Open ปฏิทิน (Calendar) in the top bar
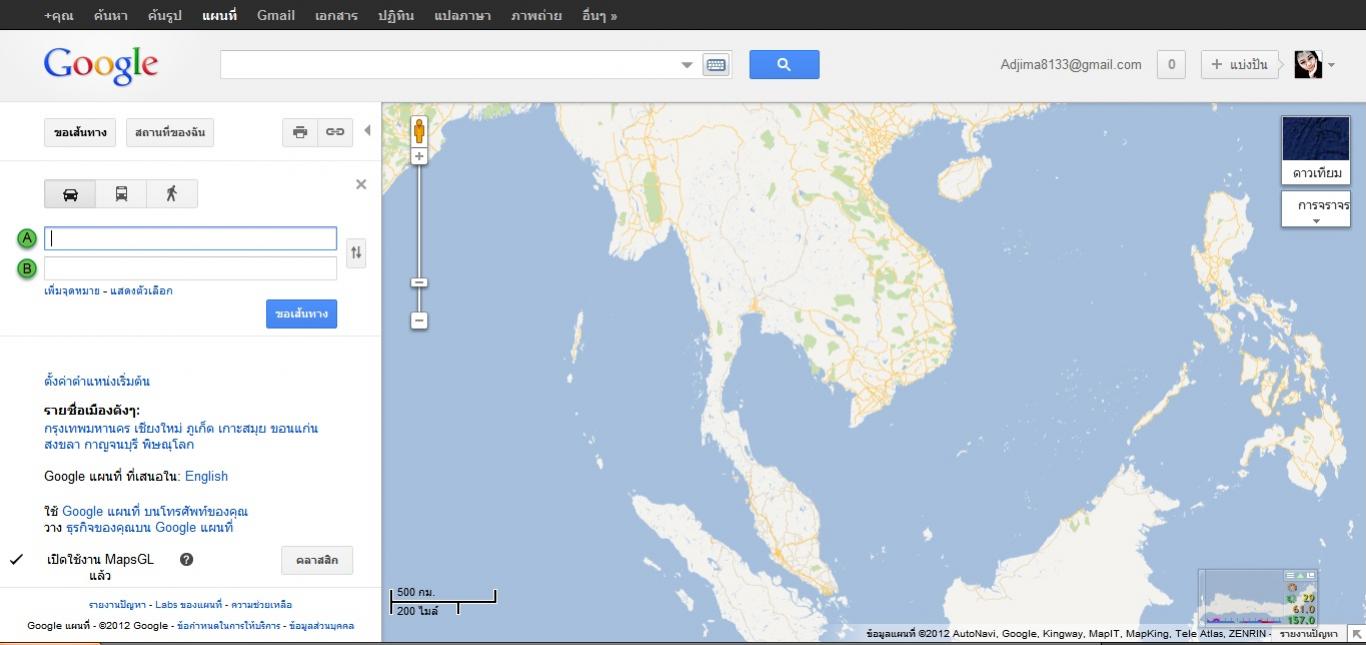The image size is (1366, 645). [x=396, y=15]
